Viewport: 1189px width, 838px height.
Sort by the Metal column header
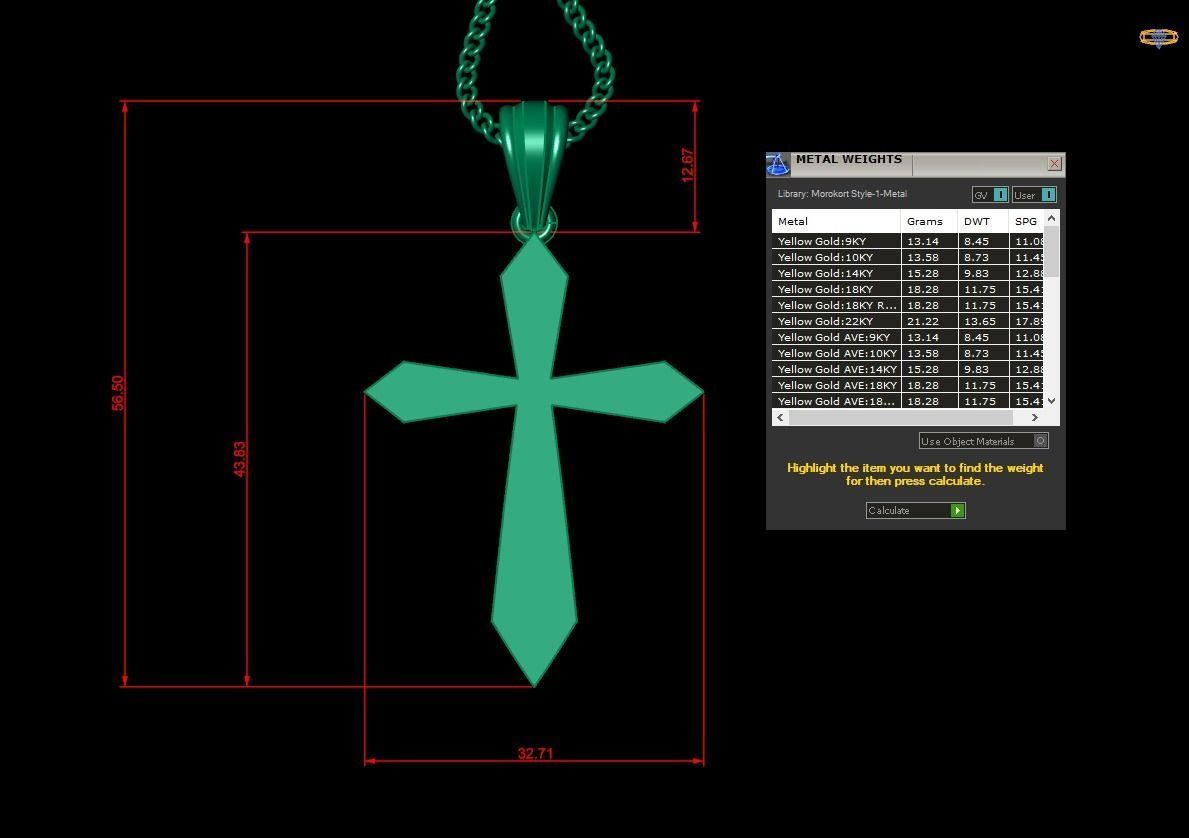[x=836, y=221]
